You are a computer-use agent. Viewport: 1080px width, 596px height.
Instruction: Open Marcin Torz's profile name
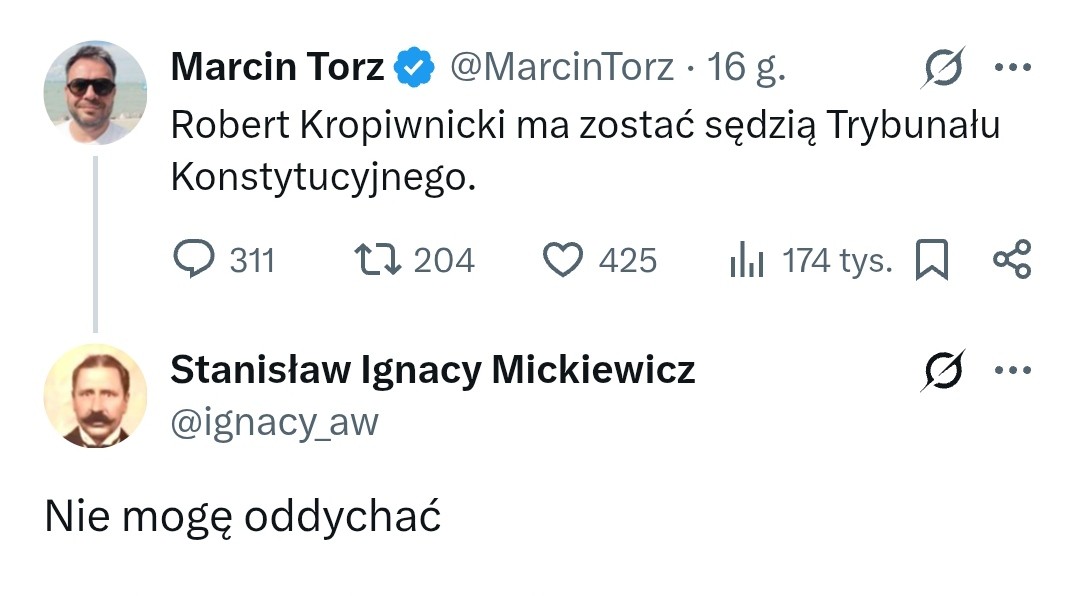275,66
